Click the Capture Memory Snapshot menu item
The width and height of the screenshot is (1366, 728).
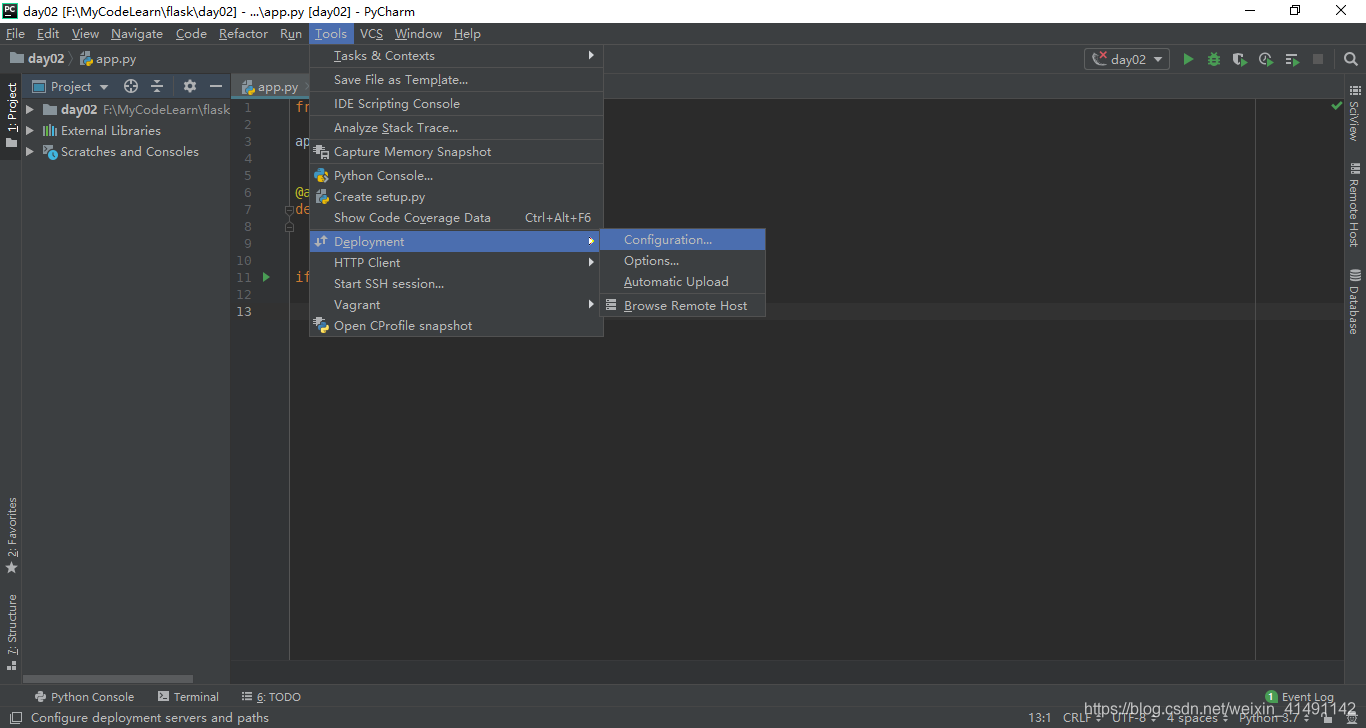(x=456, y=152)
